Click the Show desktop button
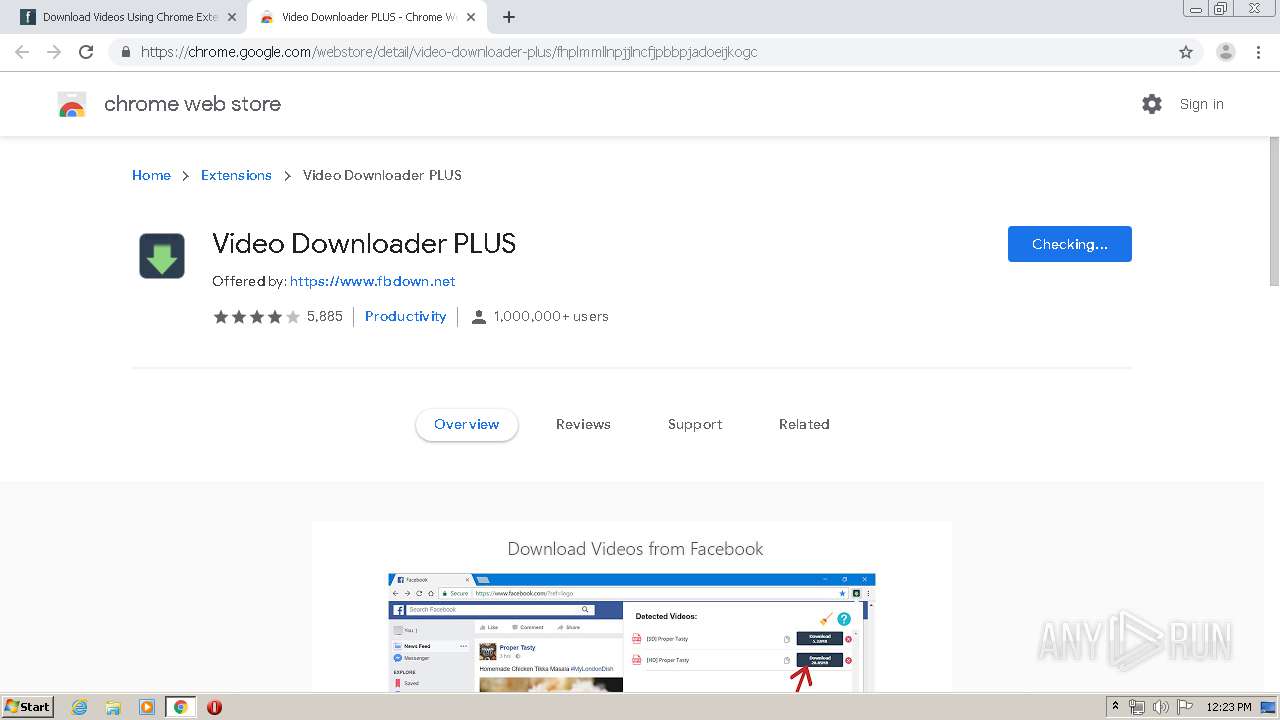The height and width of the screenshot is (720, 1280). [x=1269, y=707]
